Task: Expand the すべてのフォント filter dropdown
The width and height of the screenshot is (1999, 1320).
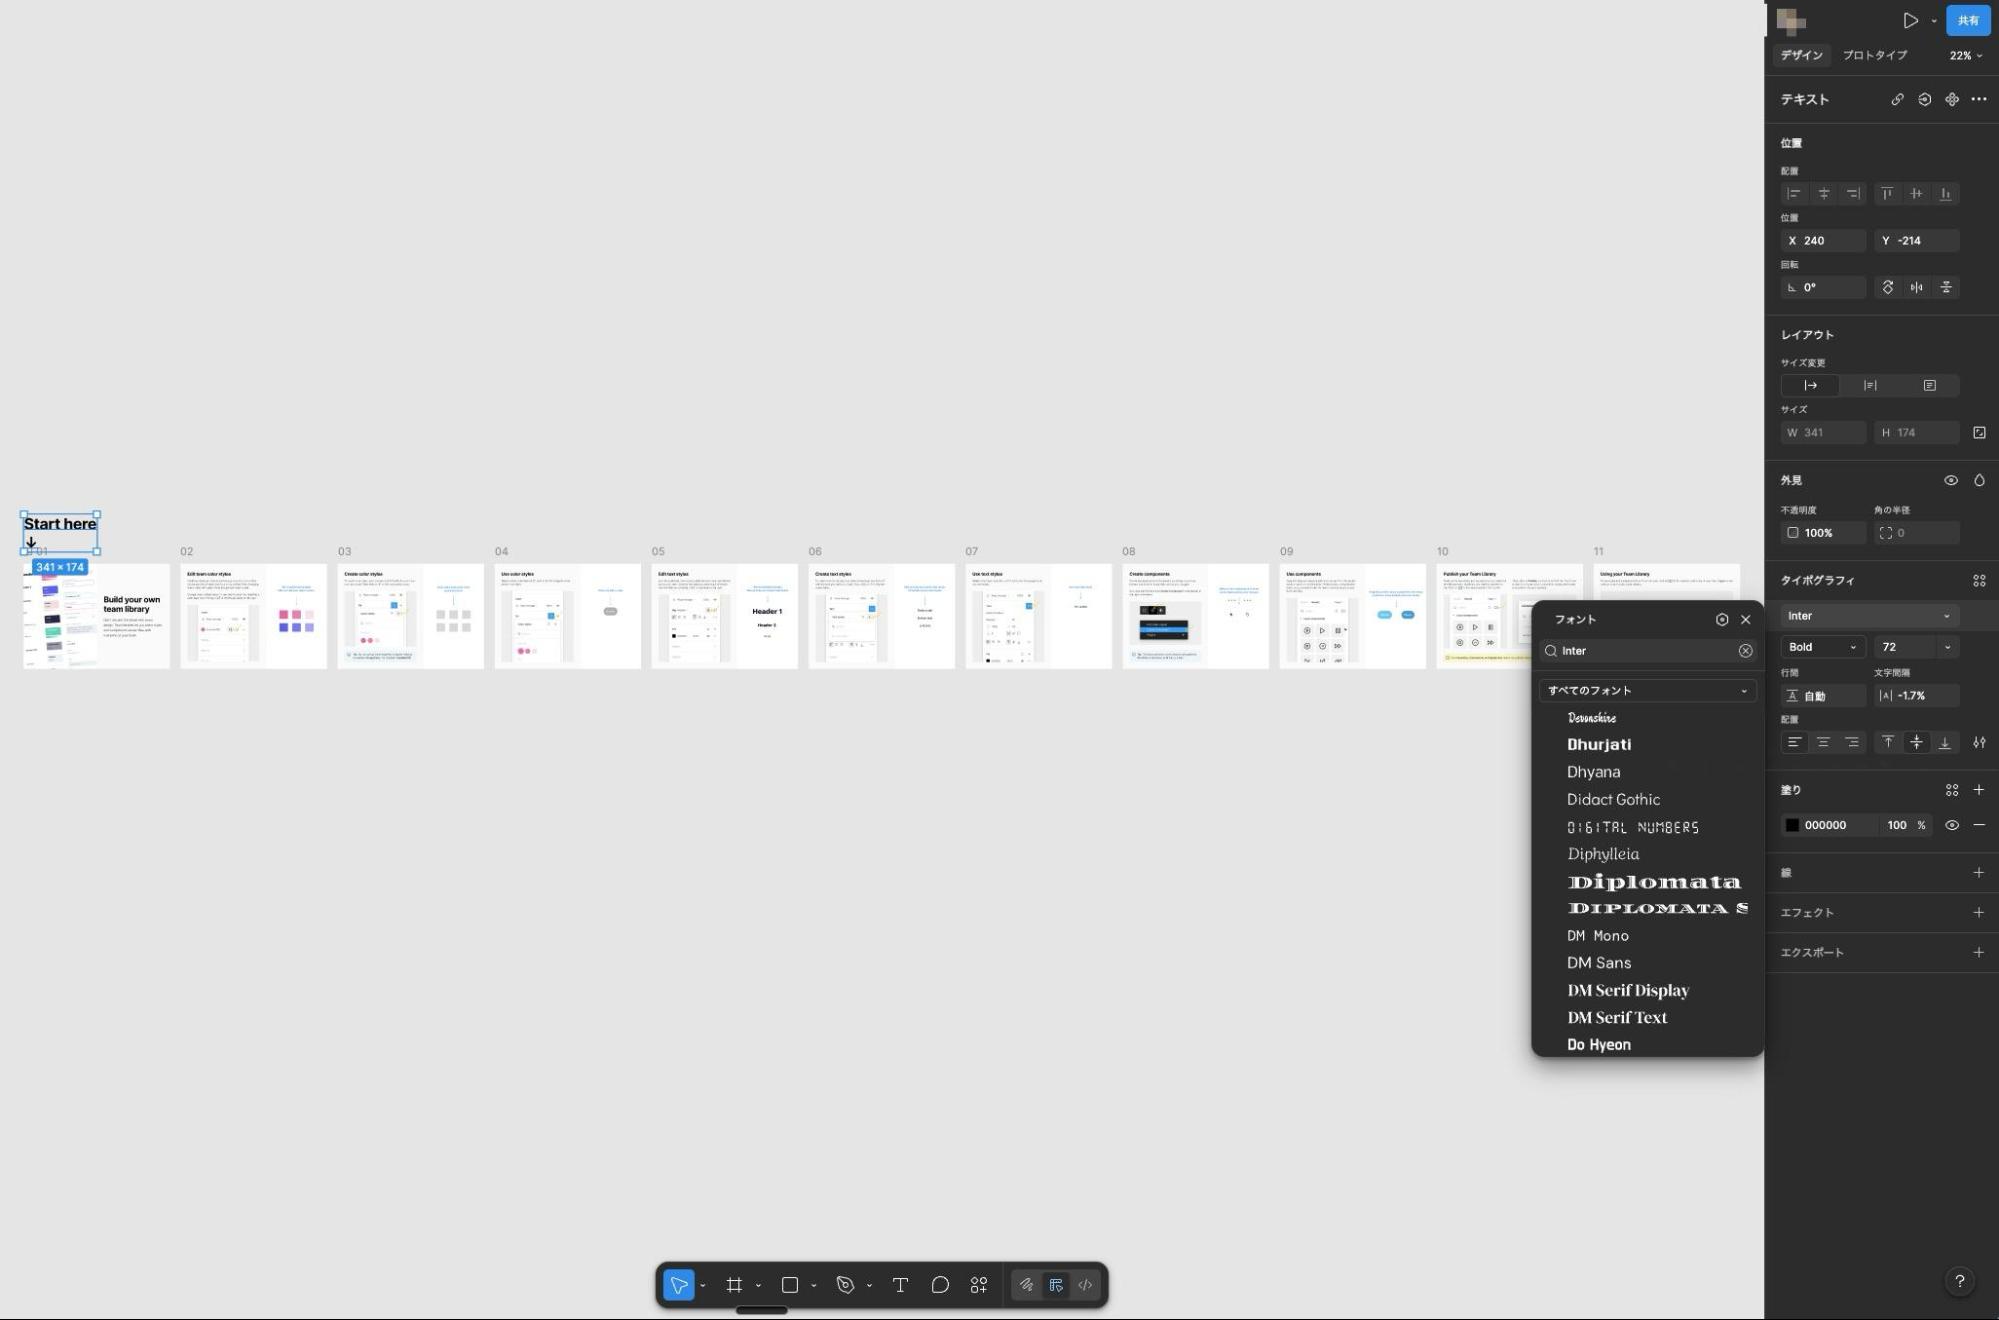Action: pyautogui.click(x=1647, y=691)
